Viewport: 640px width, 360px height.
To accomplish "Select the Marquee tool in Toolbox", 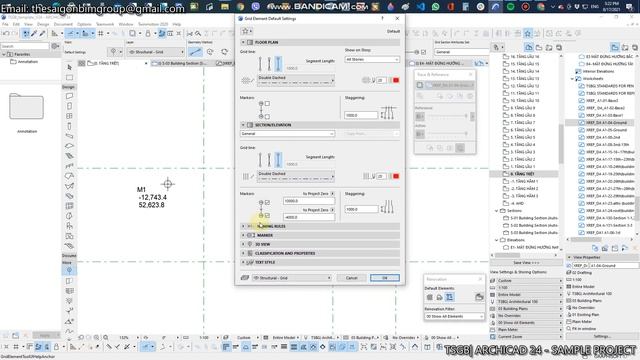I will click(x=69, y=78).
